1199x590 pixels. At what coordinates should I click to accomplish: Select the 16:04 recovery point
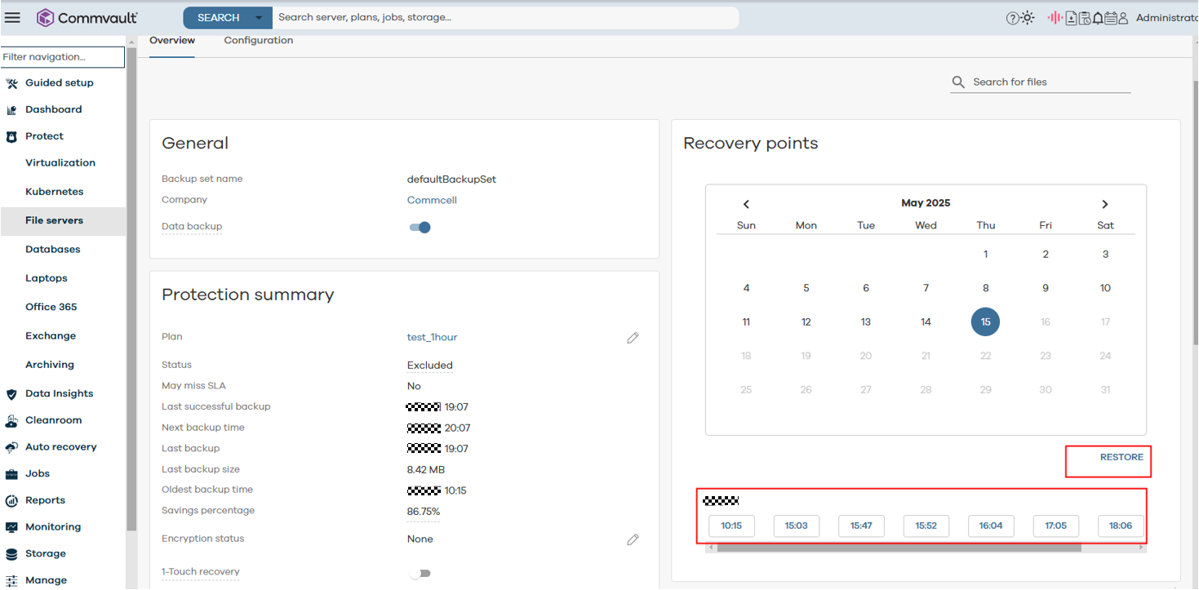tap(990, 525)
